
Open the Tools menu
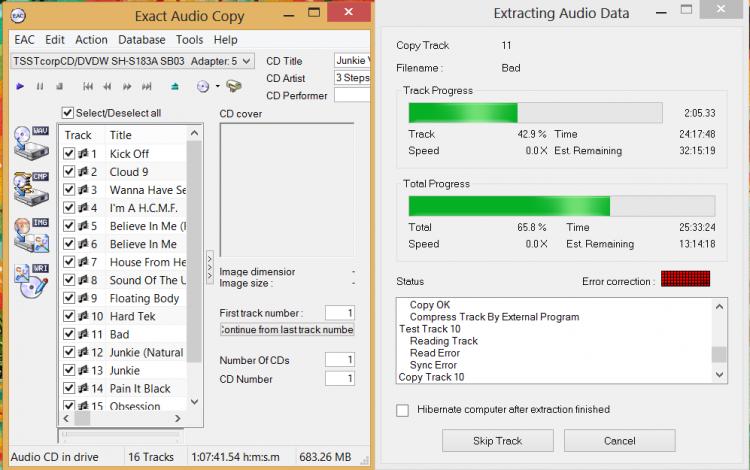pos(189,40)
